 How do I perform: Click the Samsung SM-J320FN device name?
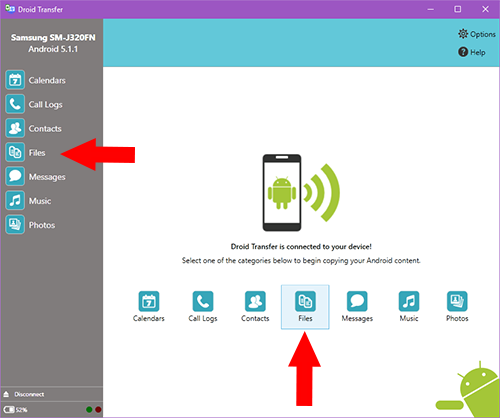53,37
